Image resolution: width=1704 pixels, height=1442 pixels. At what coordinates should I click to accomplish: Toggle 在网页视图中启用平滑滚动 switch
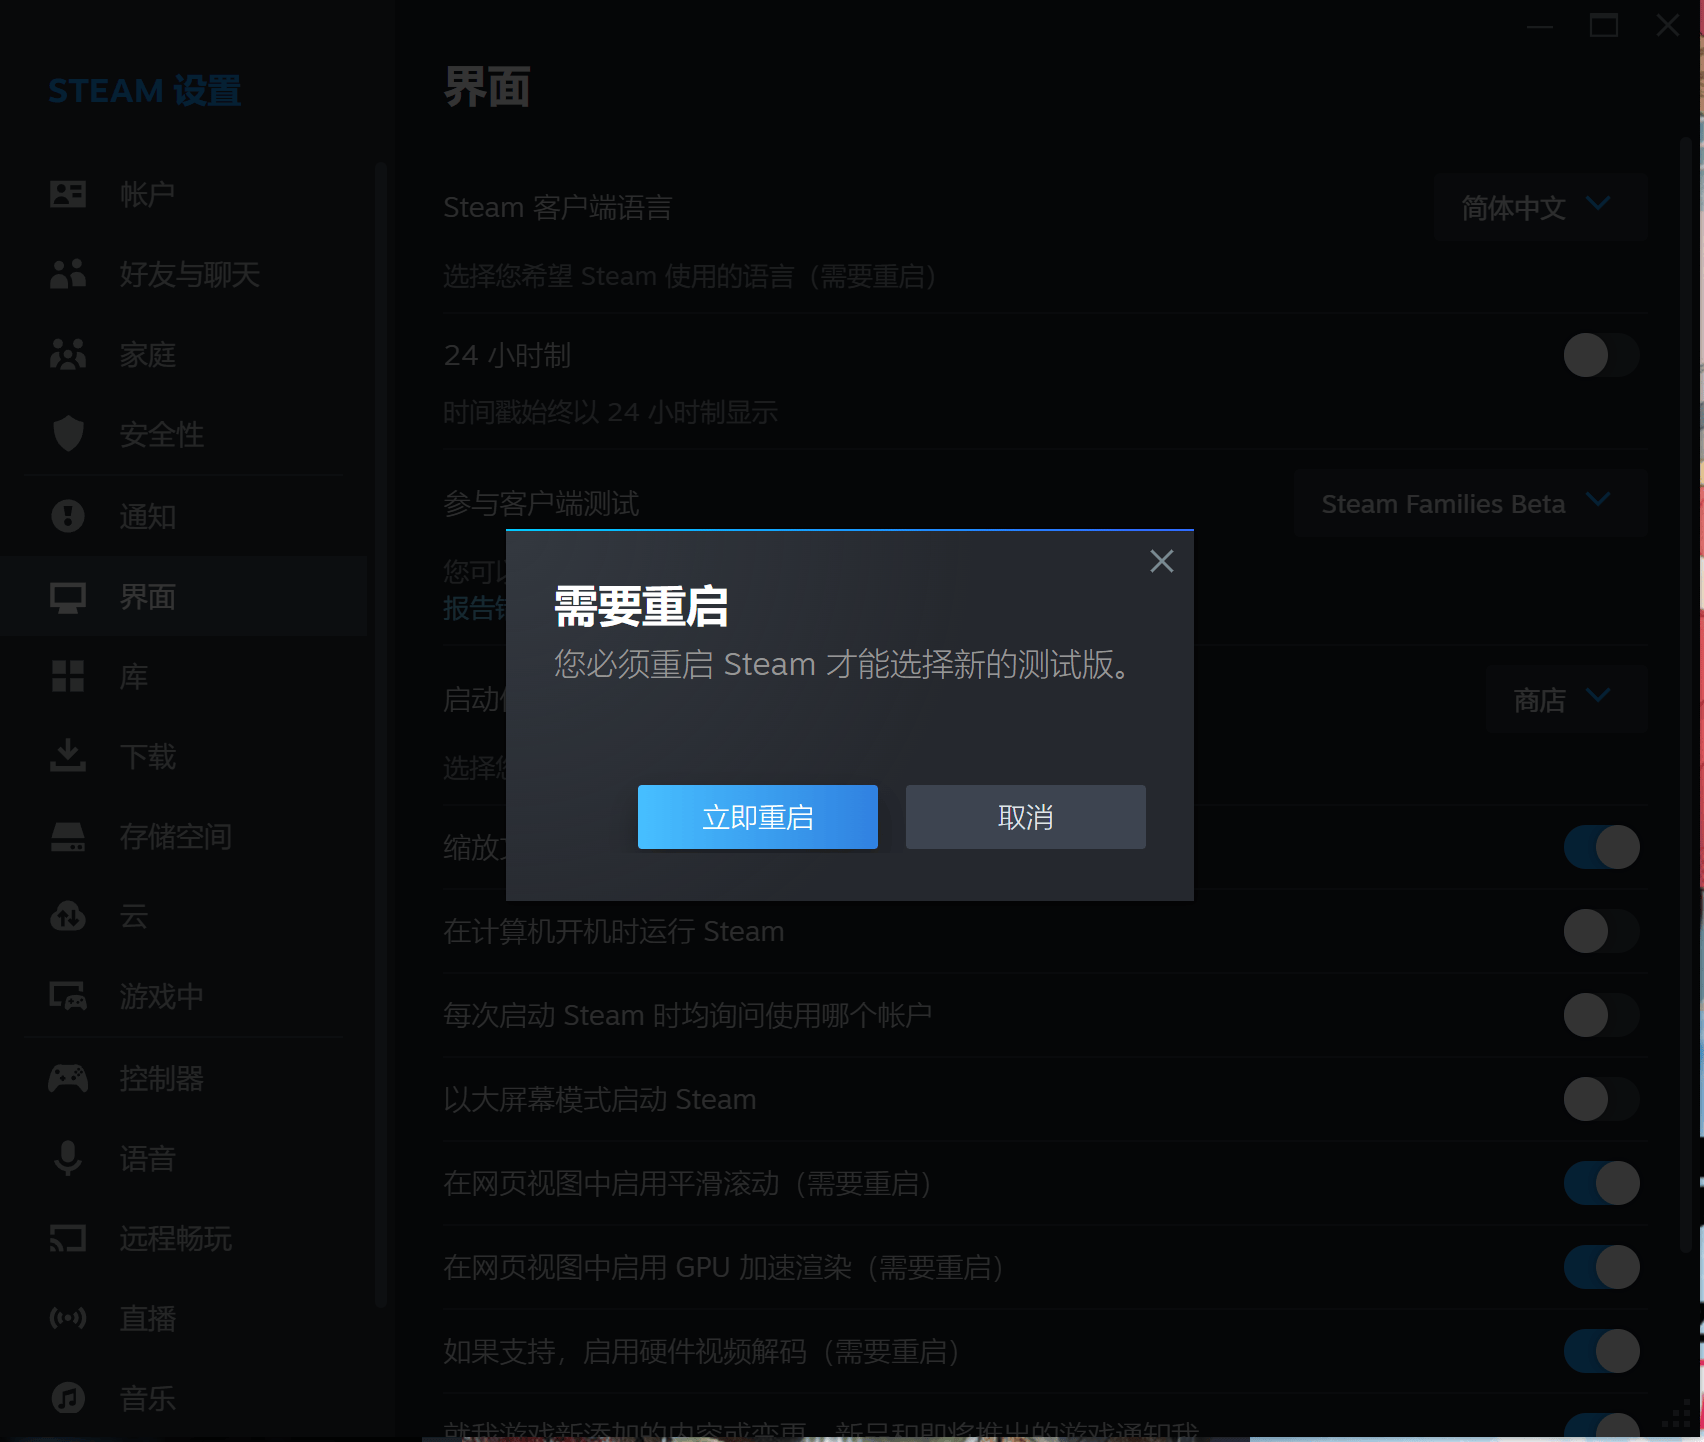click(x=1602, y=1183)
